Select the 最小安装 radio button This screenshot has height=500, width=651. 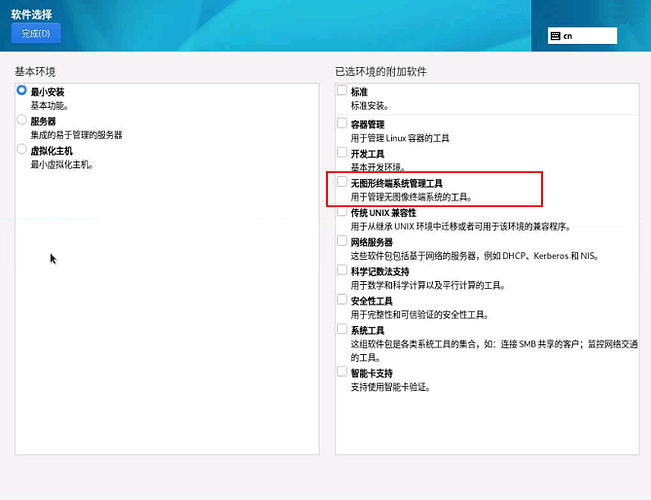[x=22, y=91]
